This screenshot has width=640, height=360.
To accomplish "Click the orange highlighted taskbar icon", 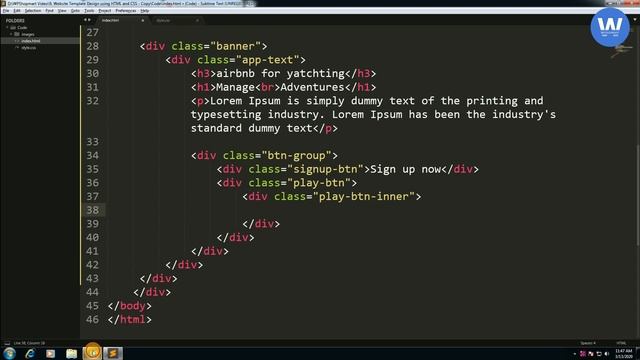I will 92,353.
